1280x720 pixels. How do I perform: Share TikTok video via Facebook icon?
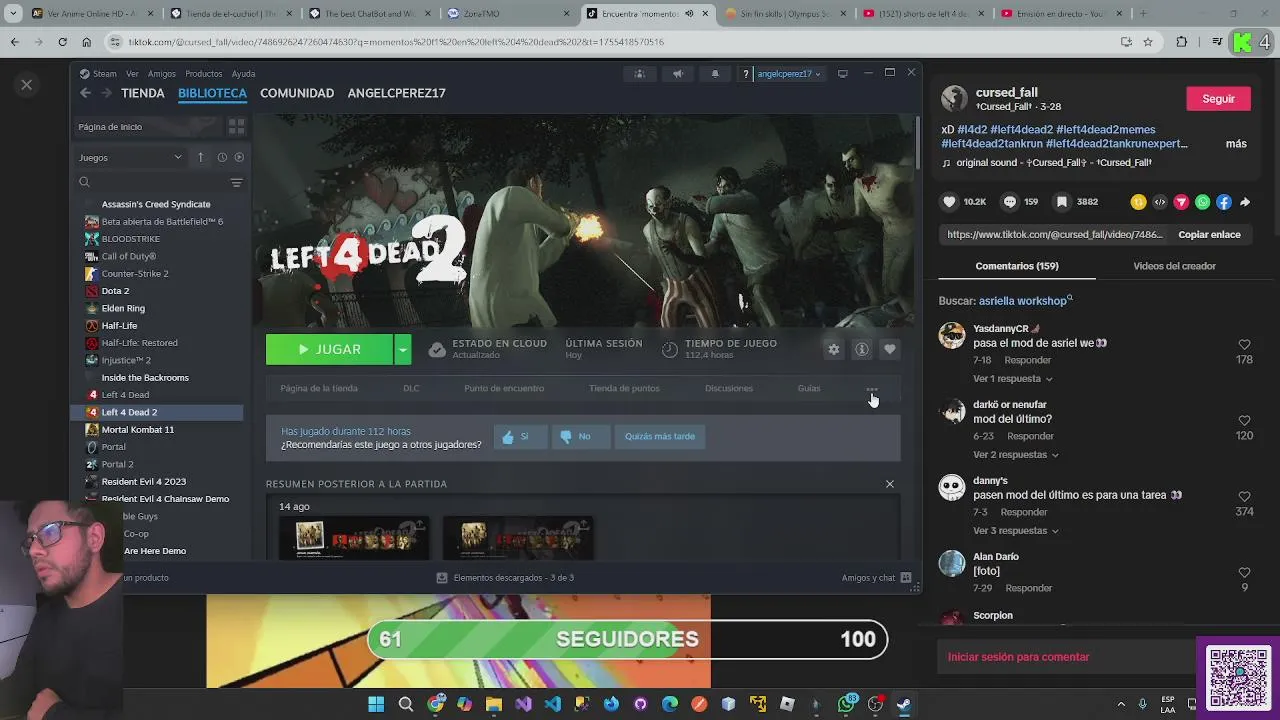[x=1224, y=202]
